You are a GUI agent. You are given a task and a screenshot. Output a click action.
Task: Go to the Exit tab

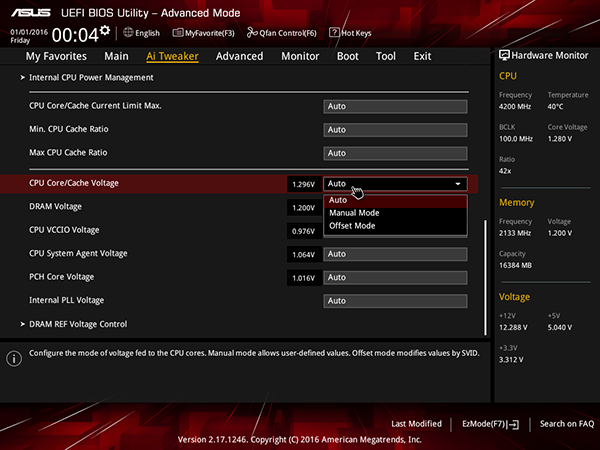422,56
